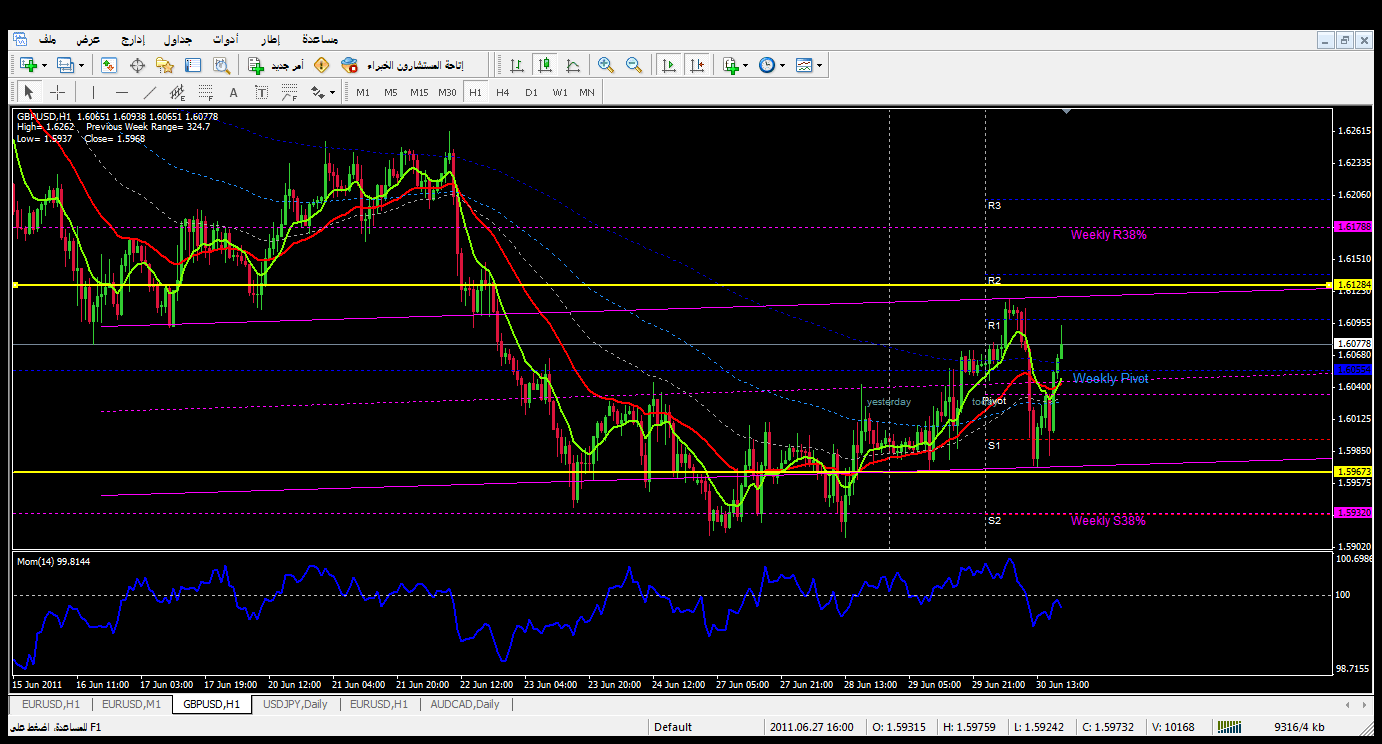The width and height of the screenshot is (1382, 744).
Task: Select the yellow line at 1.61284 handle
Action: [15, 286]
